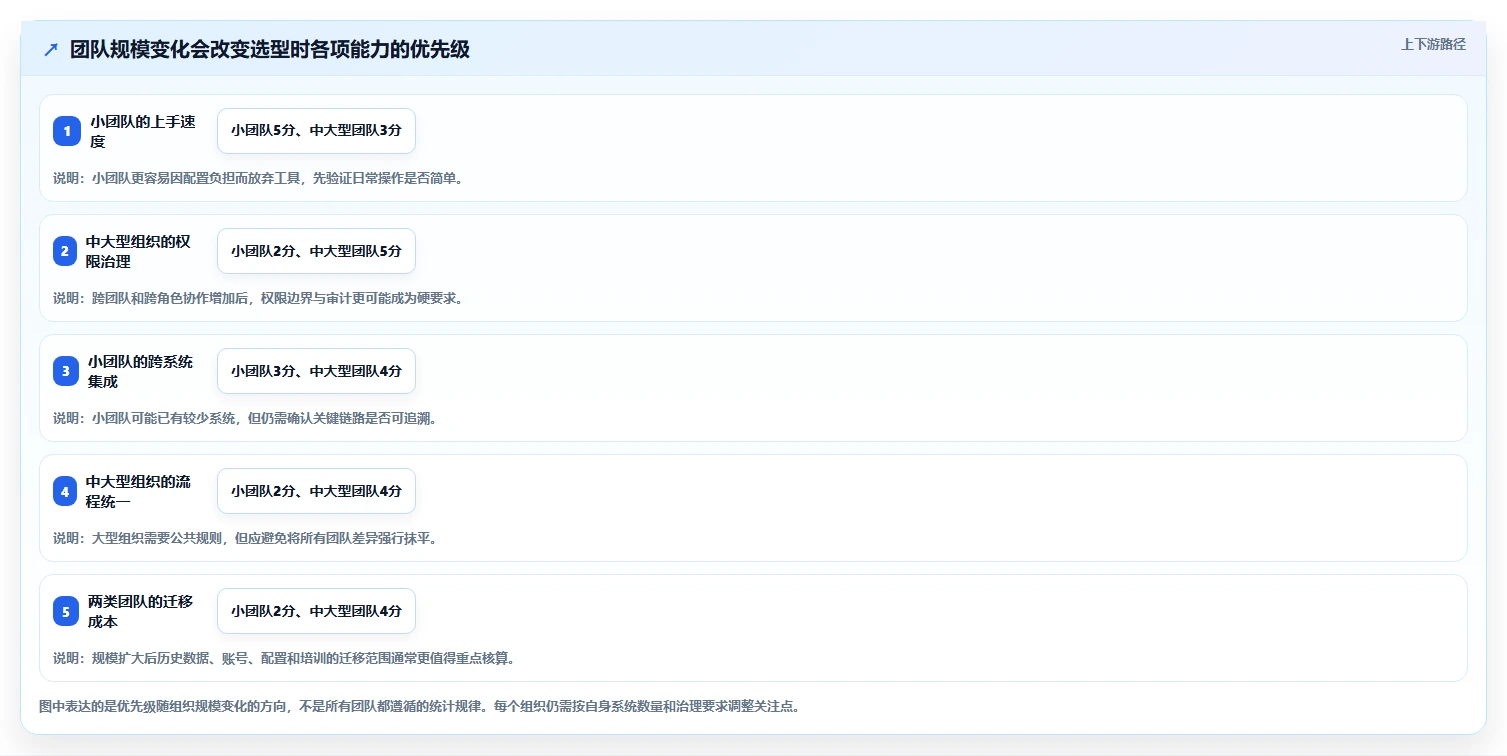Click the note starting 说明：小团队可能已有较少系统
The height and width of the screenshot is (756, 1507).
tap(245, 418)
